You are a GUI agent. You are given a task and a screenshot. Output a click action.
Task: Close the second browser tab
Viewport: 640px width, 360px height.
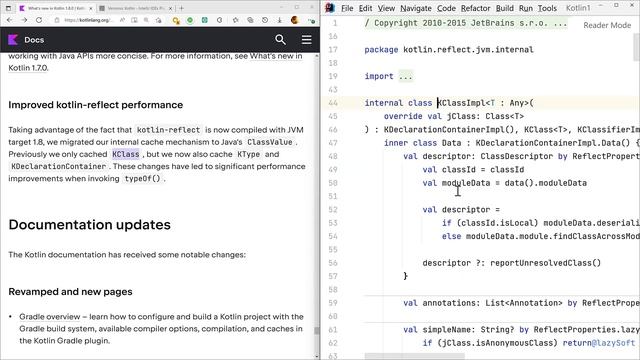pyautogui.click(x=170, y=8)
